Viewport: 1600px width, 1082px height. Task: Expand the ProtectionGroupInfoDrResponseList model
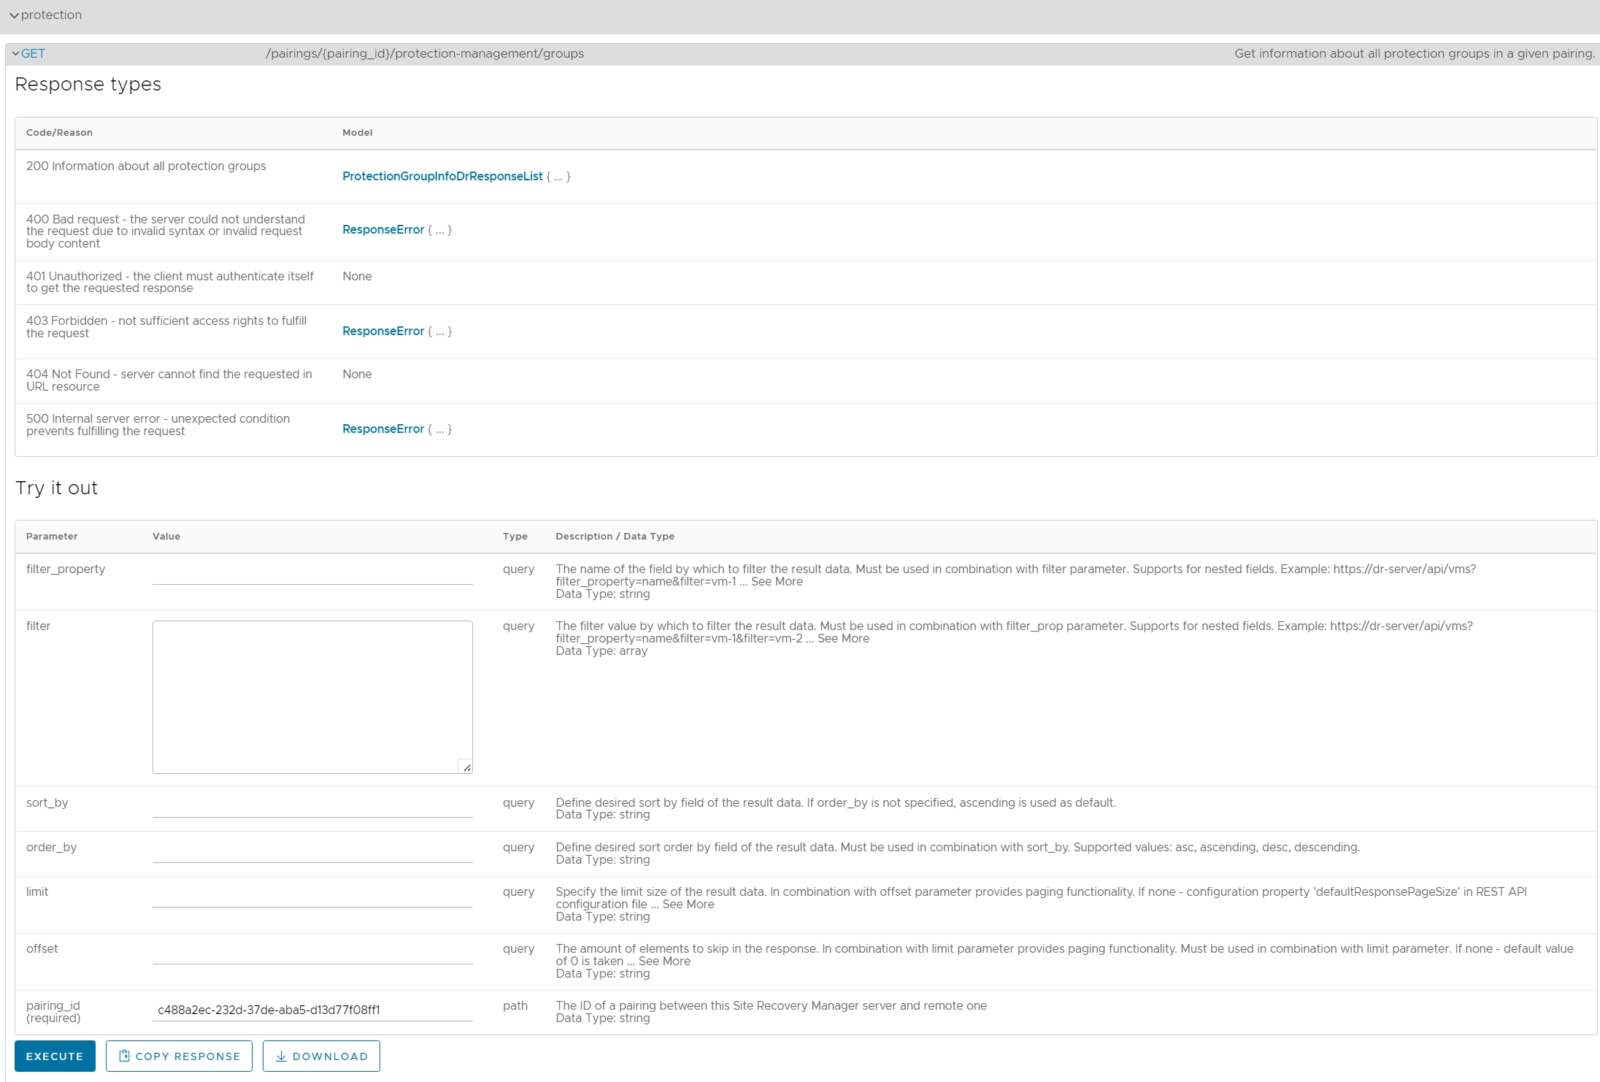point(443,176)
